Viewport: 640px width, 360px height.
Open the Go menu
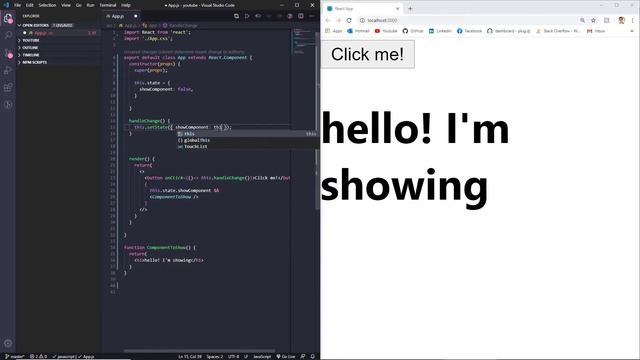click(78, 5)
